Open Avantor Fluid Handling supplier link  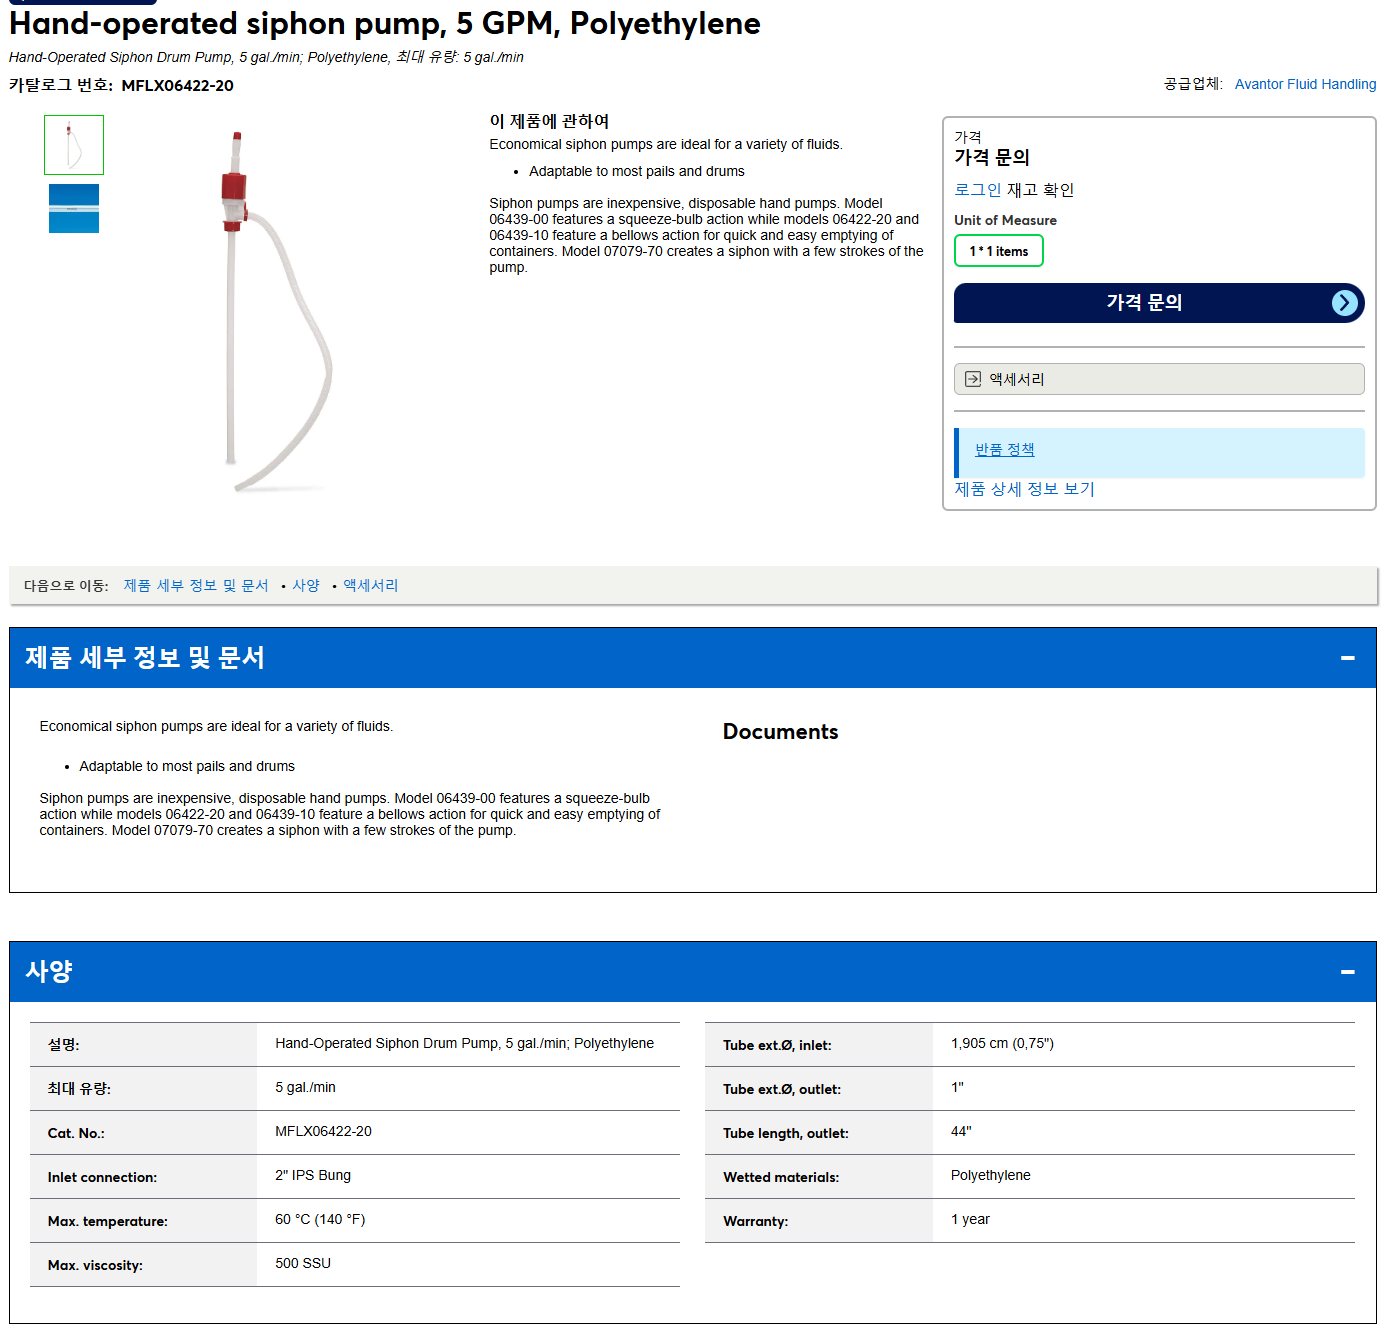click(1305, 84)
